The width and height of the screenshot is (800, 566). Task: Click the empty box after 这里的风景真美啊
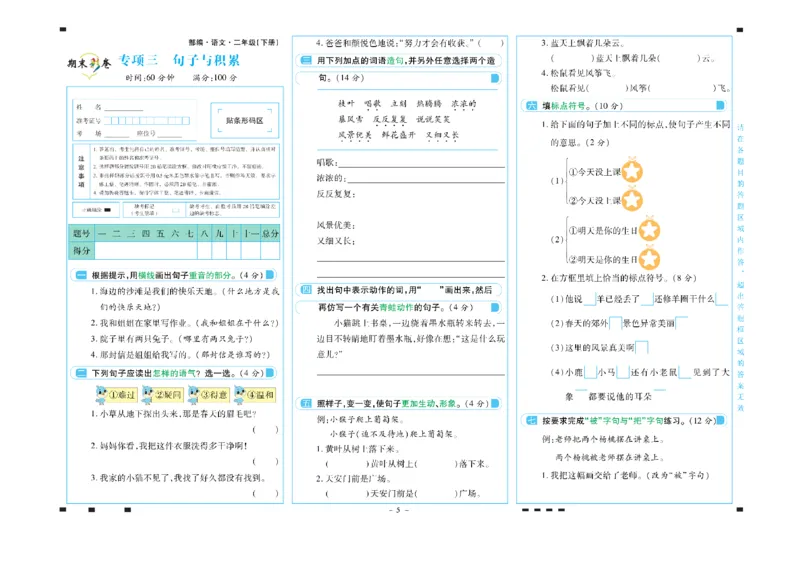coord(642,348)
